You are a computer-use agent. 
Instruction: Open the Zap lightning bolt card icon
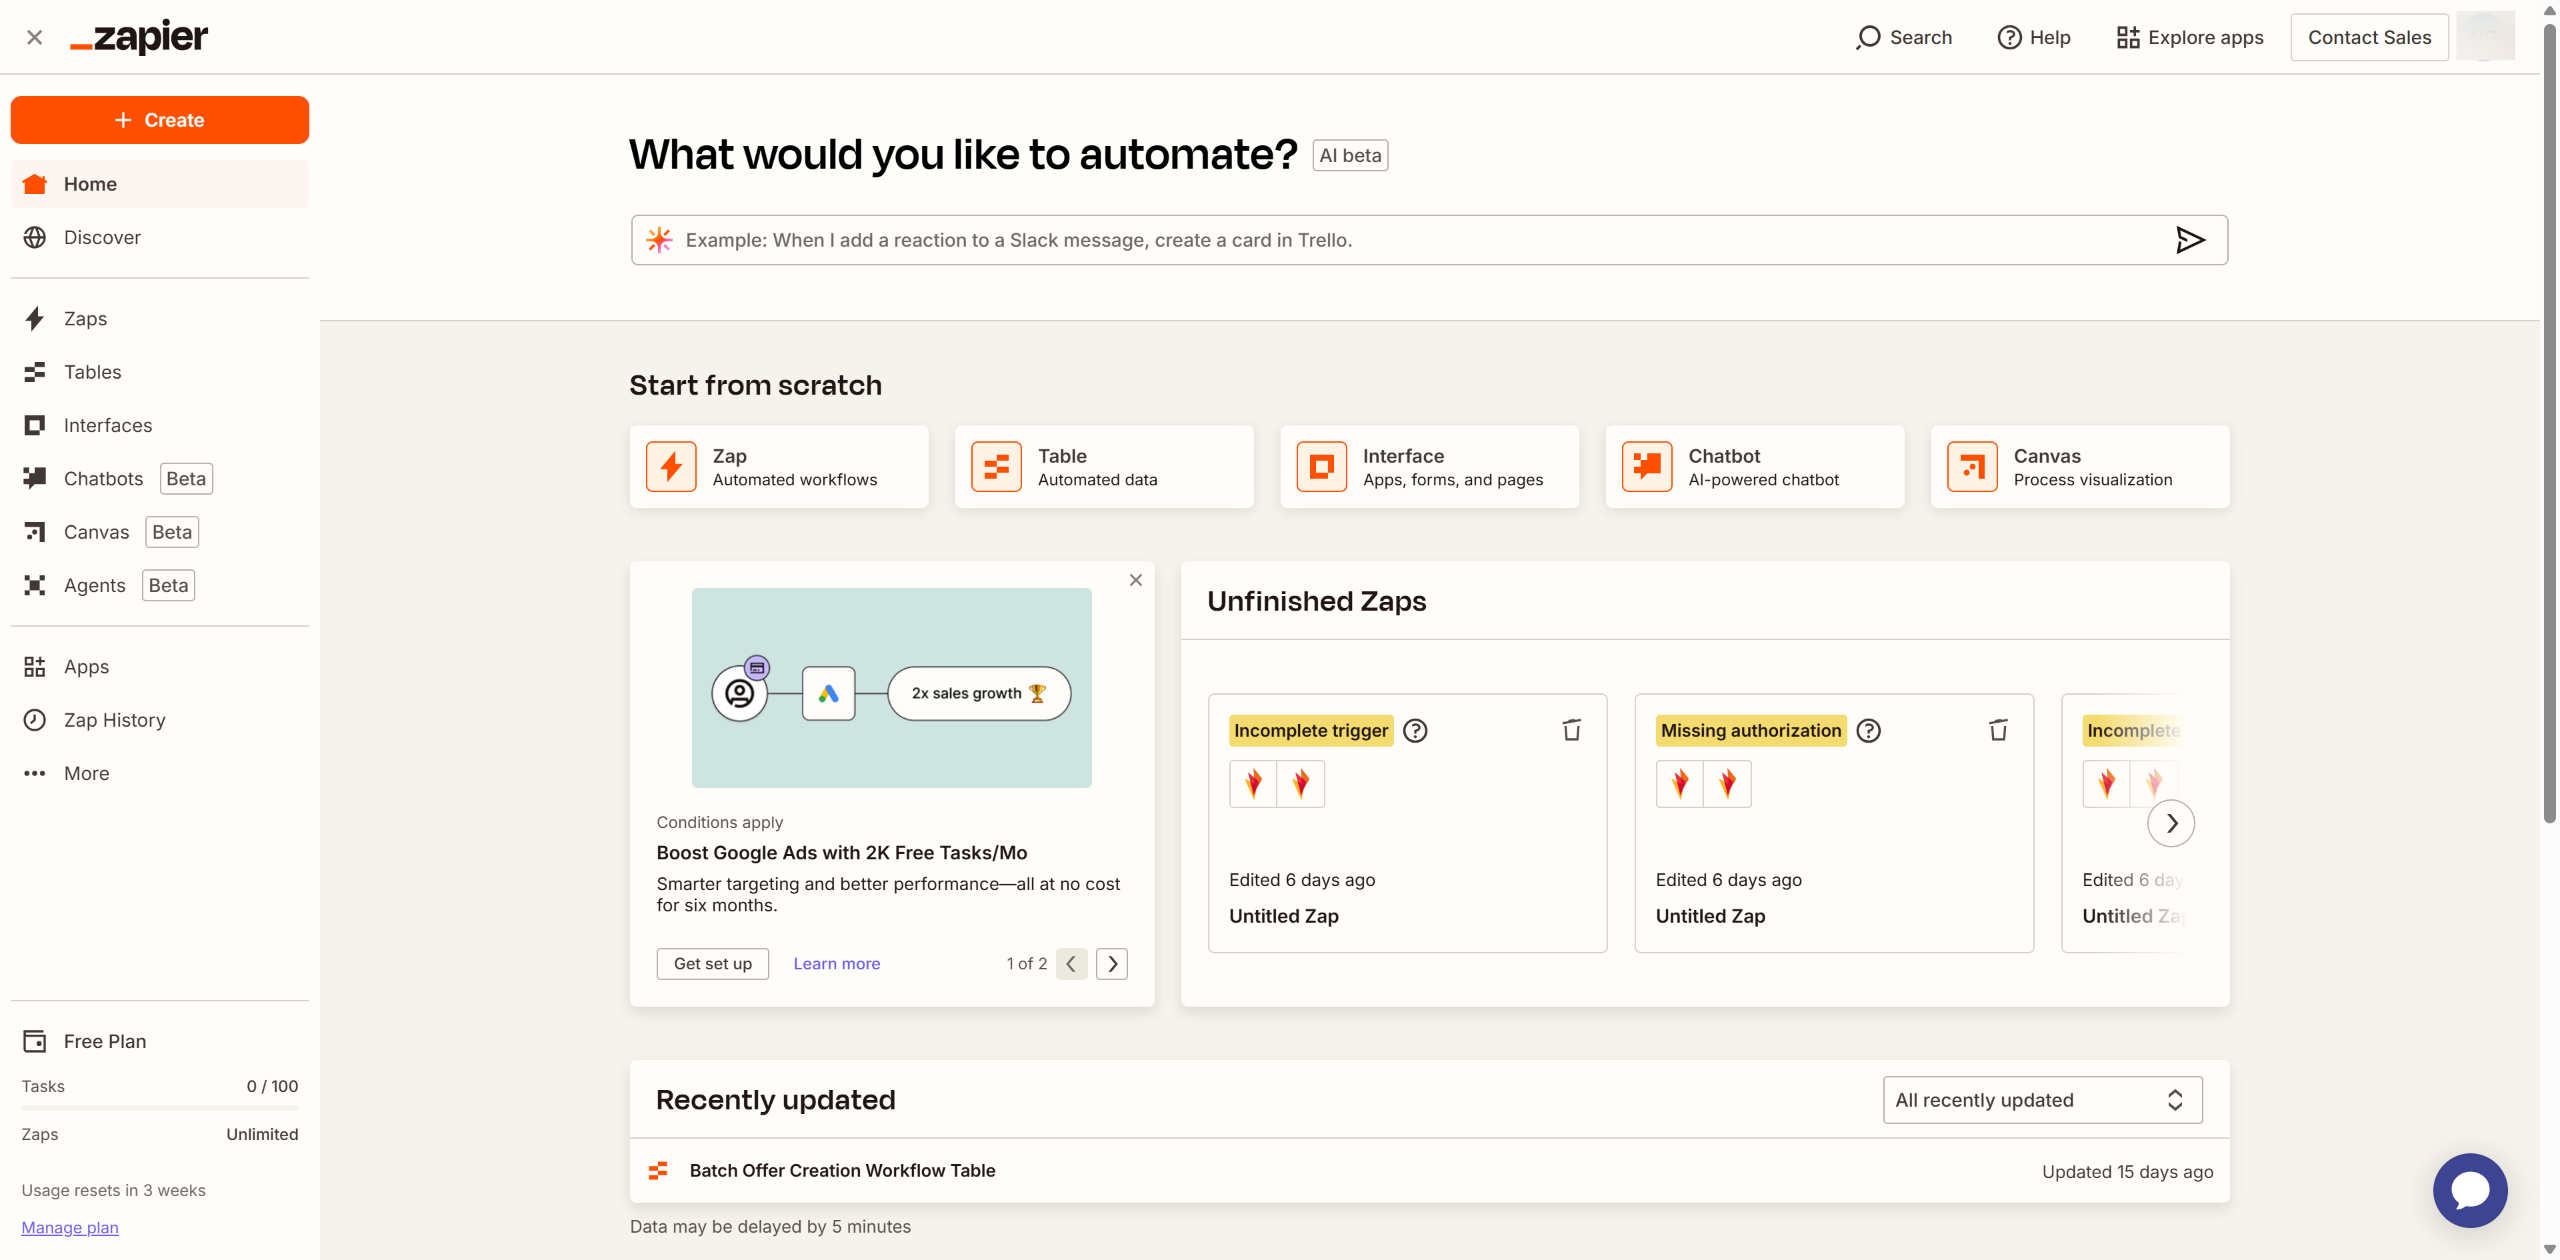671,467
